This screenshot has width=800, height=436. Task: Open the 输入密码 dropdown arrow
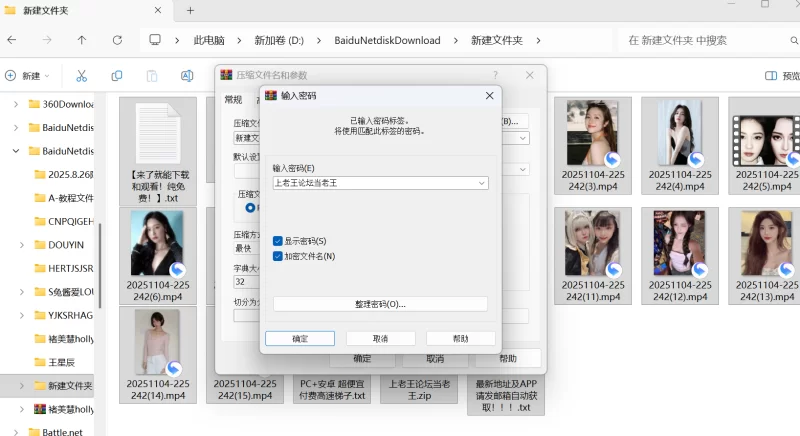482,183
